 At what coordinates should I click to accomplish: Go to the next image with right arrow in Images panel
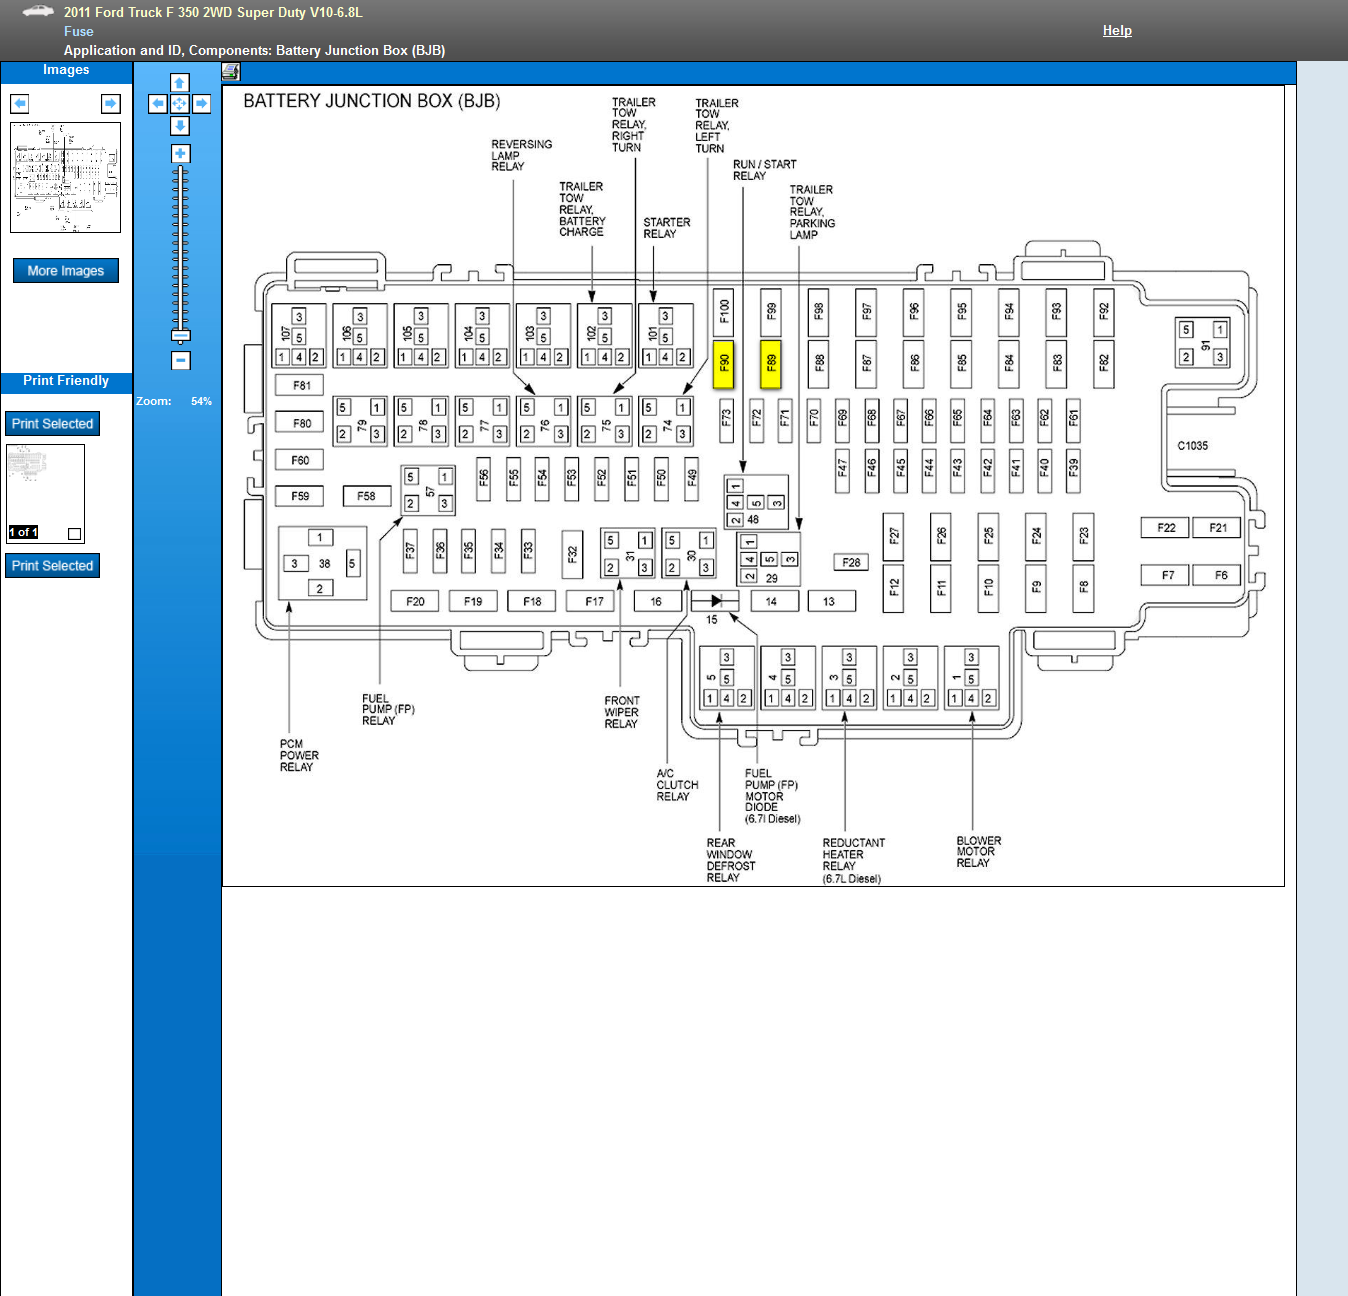tap(111, 103)
